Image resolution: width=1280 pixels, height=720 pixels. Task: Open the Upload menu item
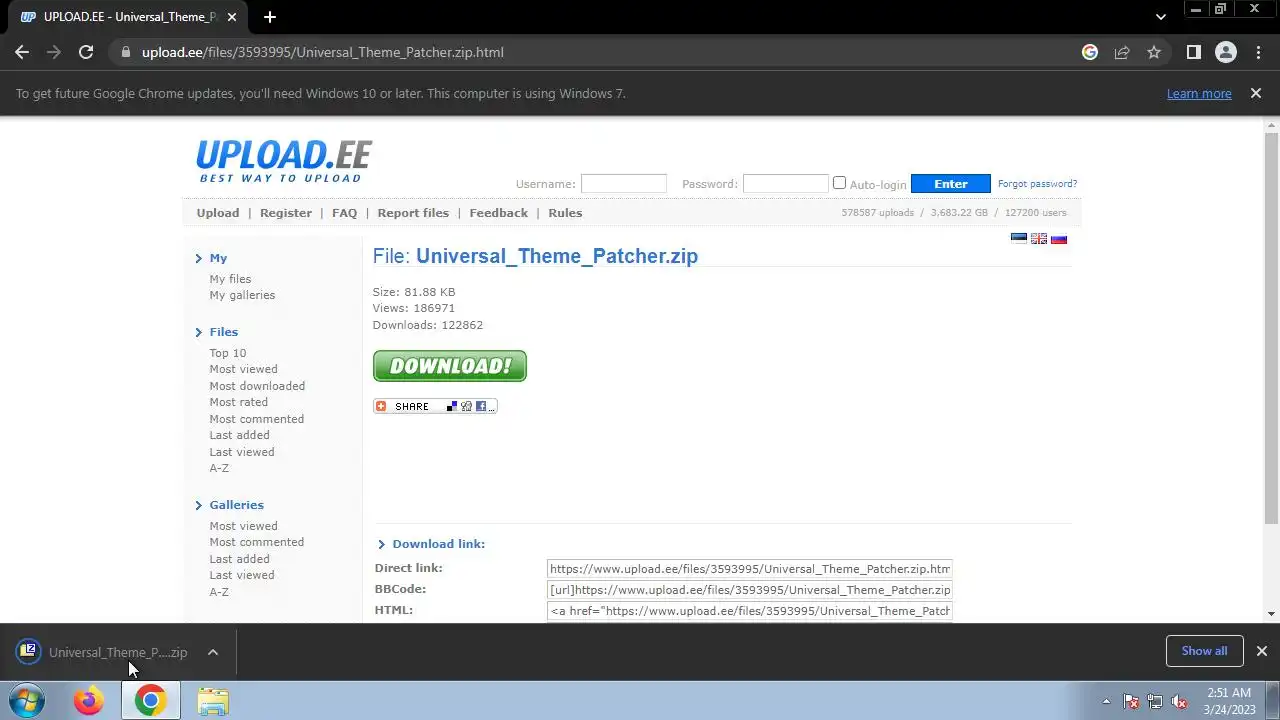(x=217, y=213)
